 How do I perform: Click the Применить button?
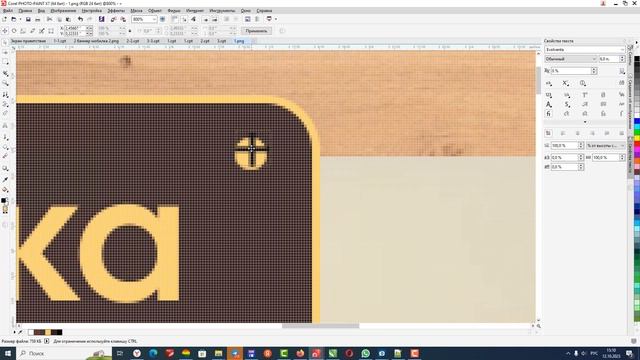click(256, 31)
